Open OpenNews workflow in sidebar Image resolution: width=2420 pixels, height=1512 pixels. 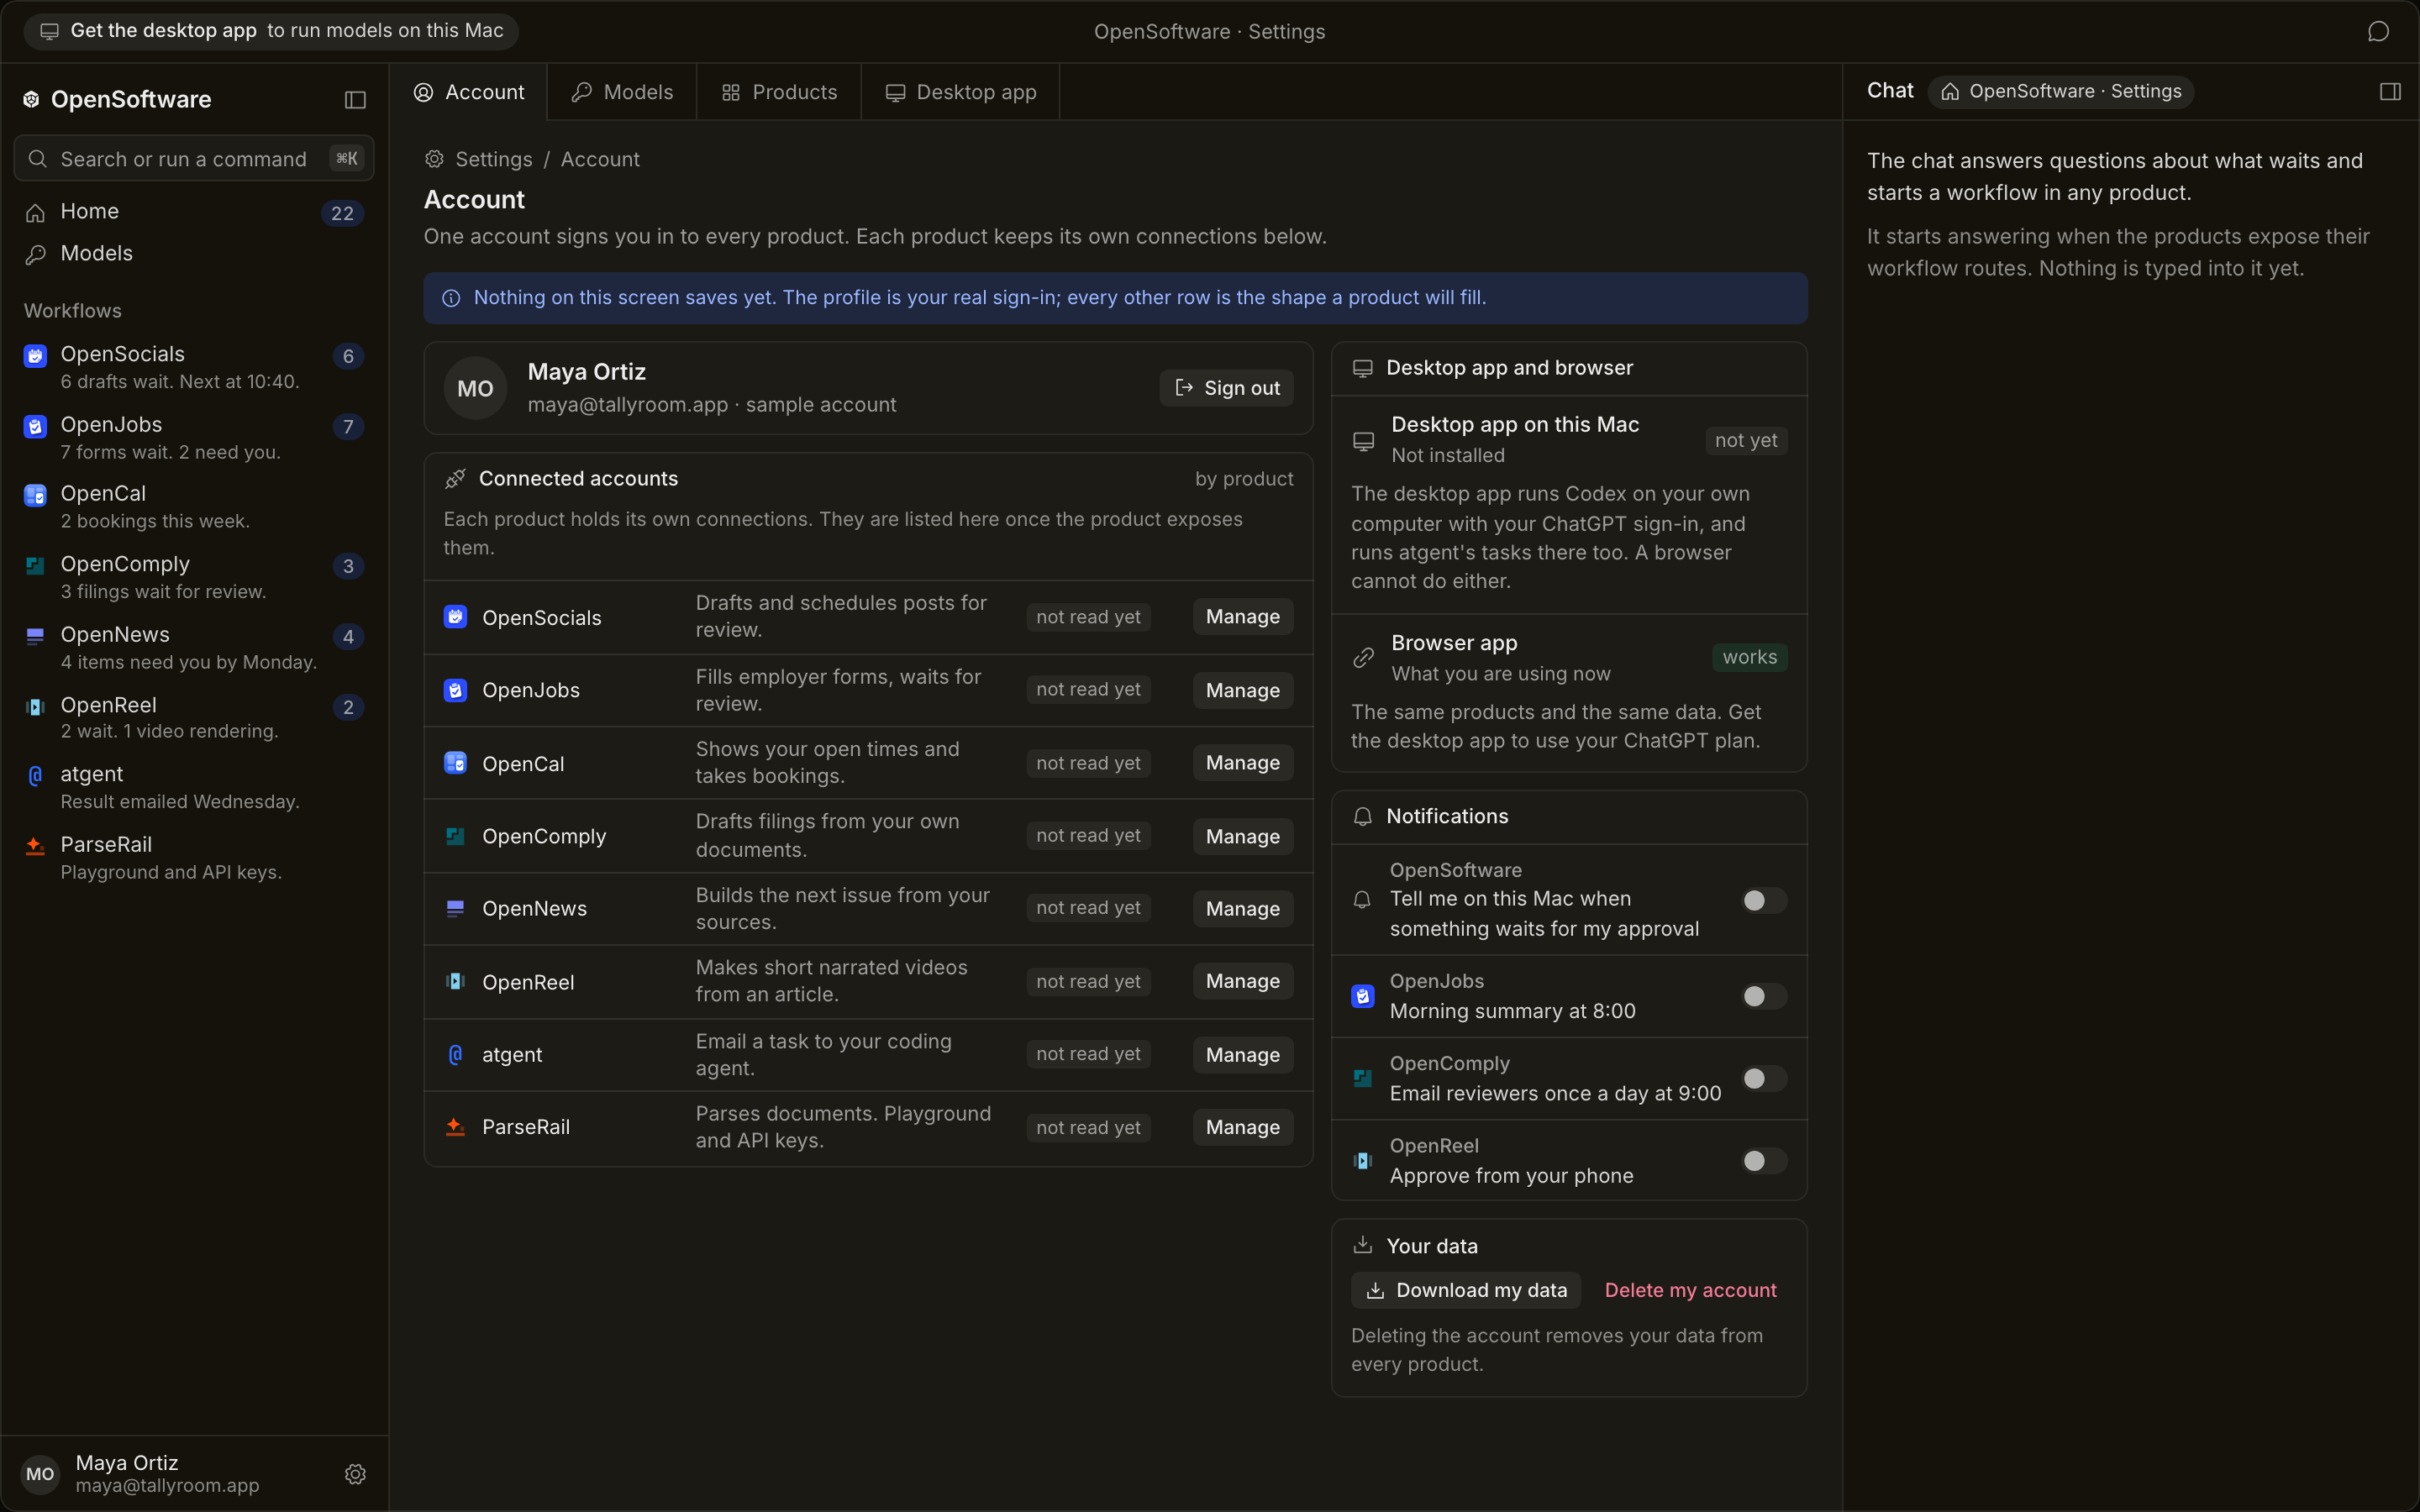[x=194, y=647]
